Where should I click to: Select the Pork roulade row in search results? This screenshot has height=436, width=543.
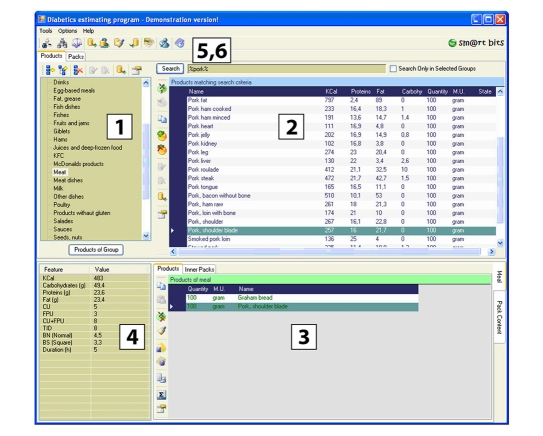[x=341, y=170]
